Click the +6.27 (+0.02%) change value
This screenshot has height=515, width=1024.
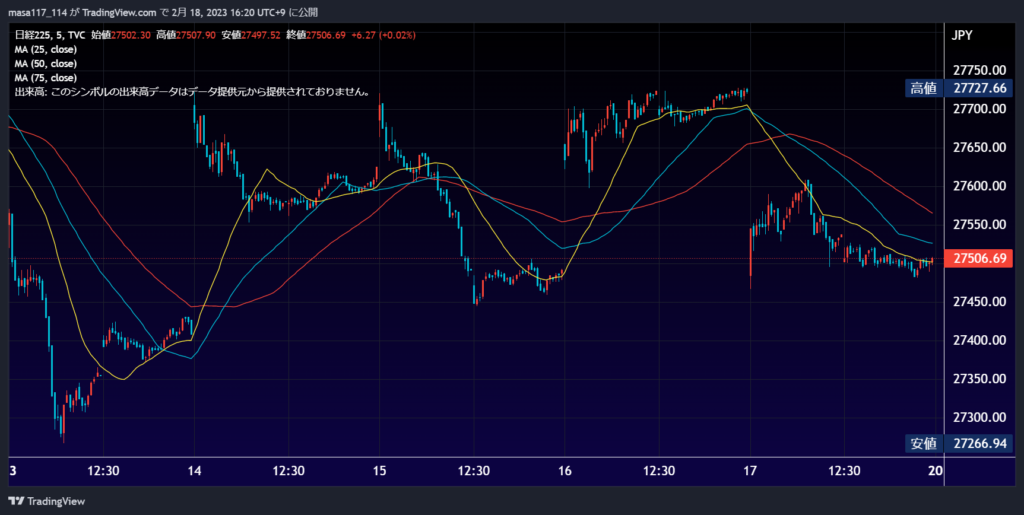click(x=383, y=35)
